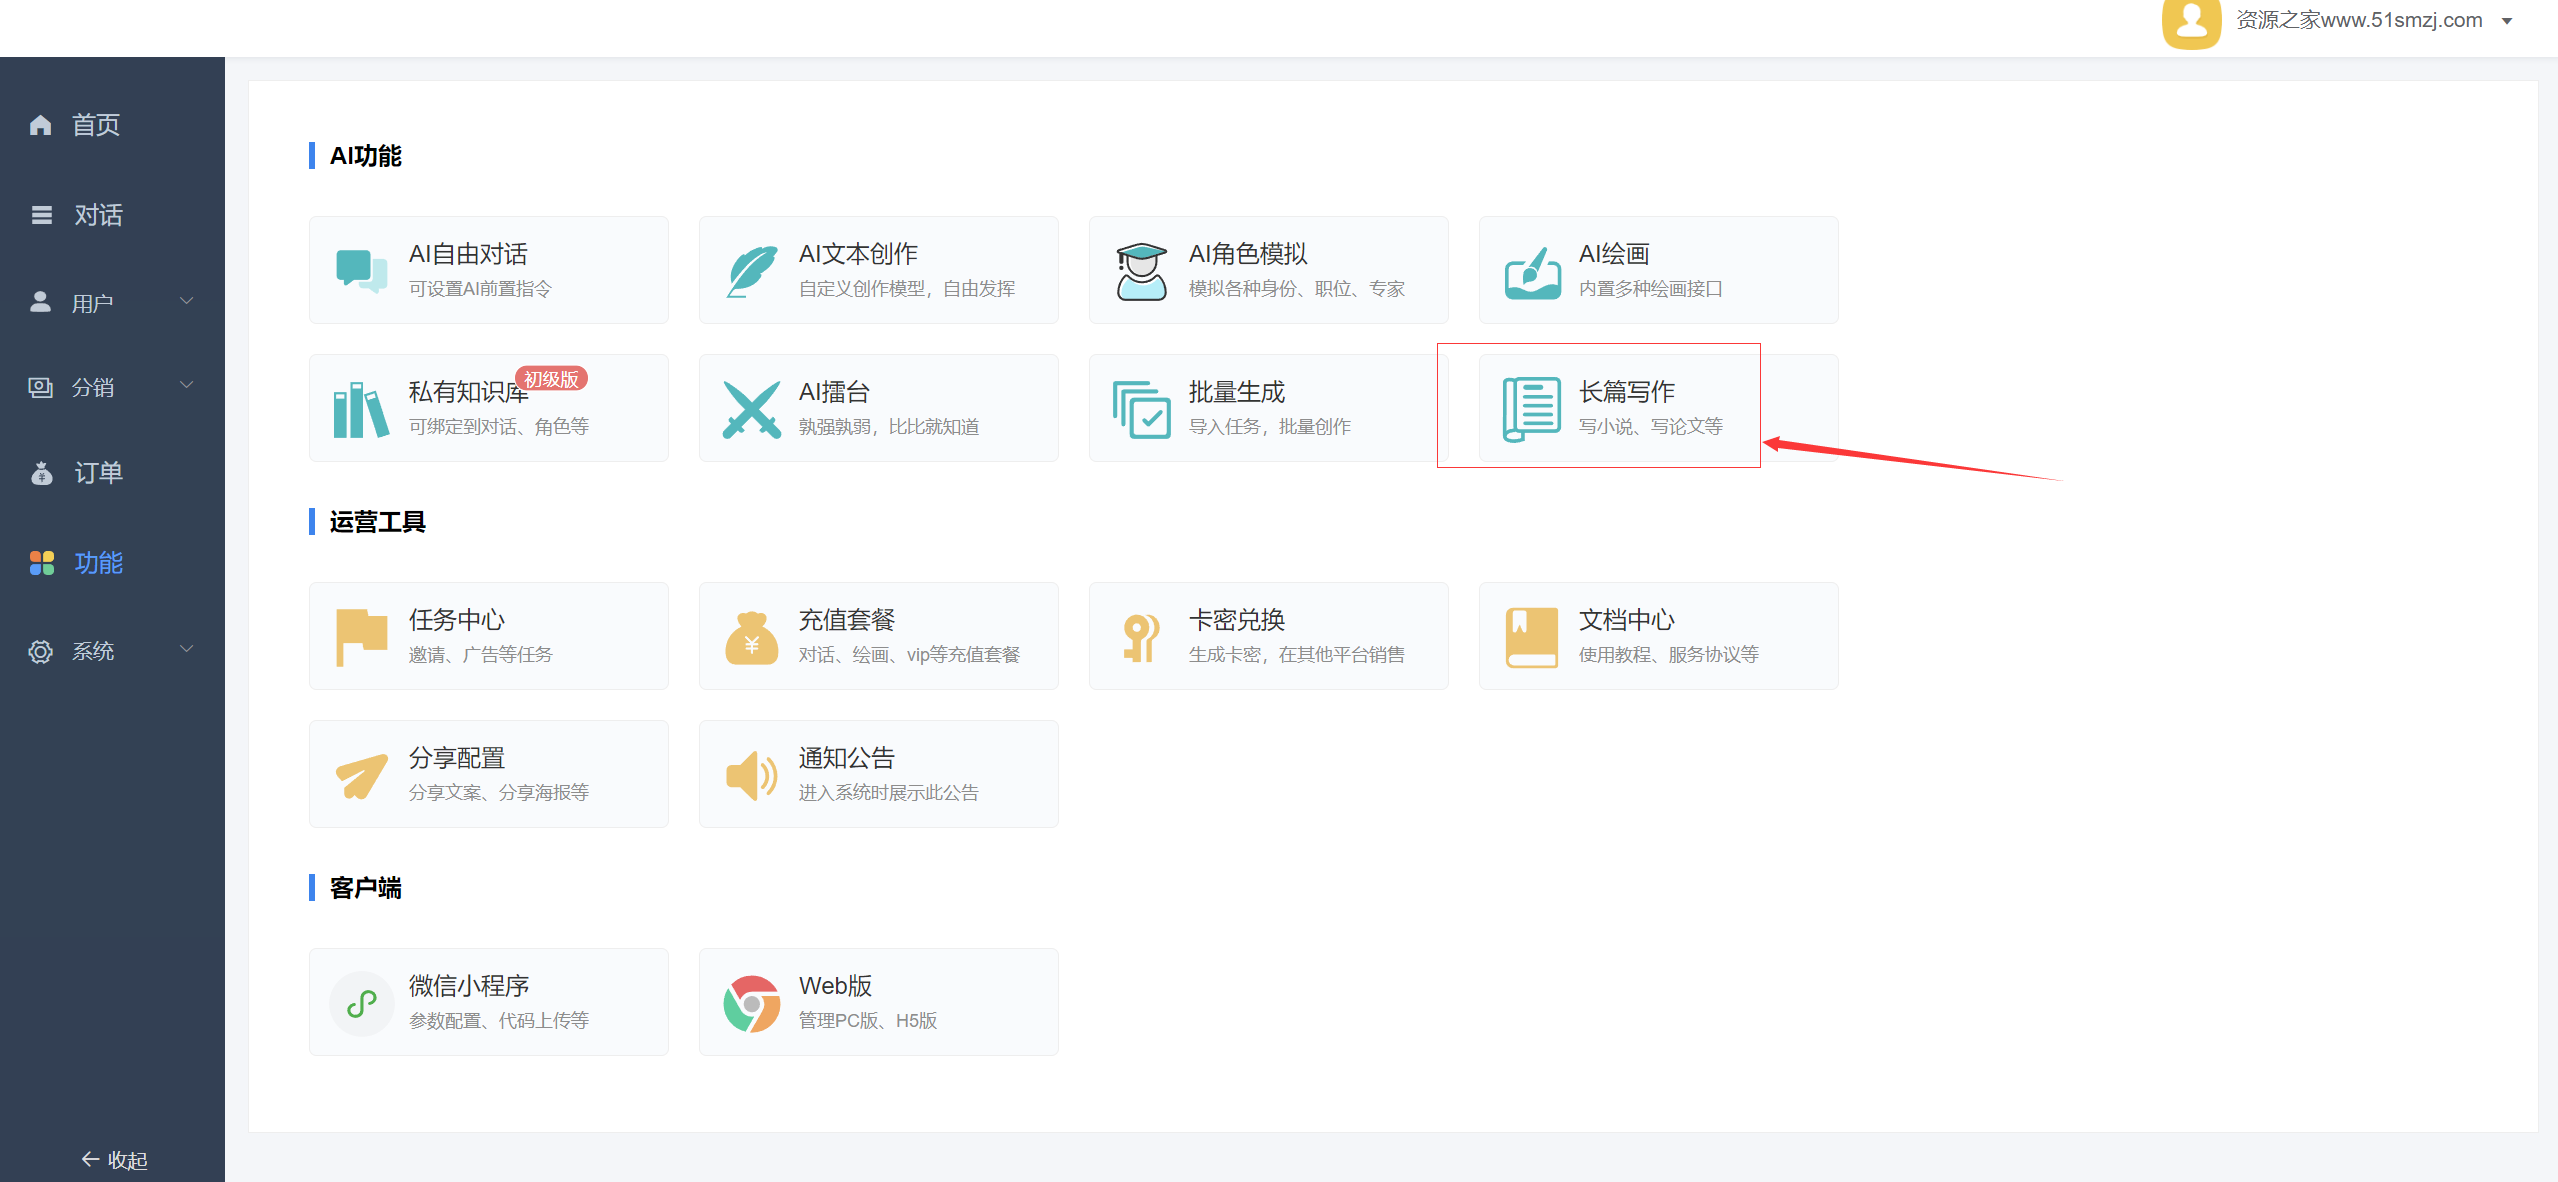The height and width of the screenshot is (1182, 2558).
Task: Open the 微信小程序 settings card
Action: click(x=488, y=1002)
